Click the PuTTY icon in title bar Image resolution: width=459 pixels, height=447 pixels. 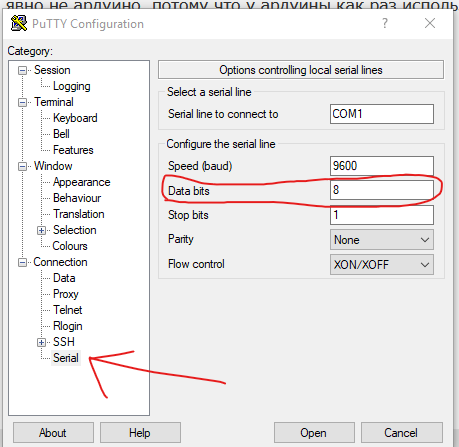[19, 23]
